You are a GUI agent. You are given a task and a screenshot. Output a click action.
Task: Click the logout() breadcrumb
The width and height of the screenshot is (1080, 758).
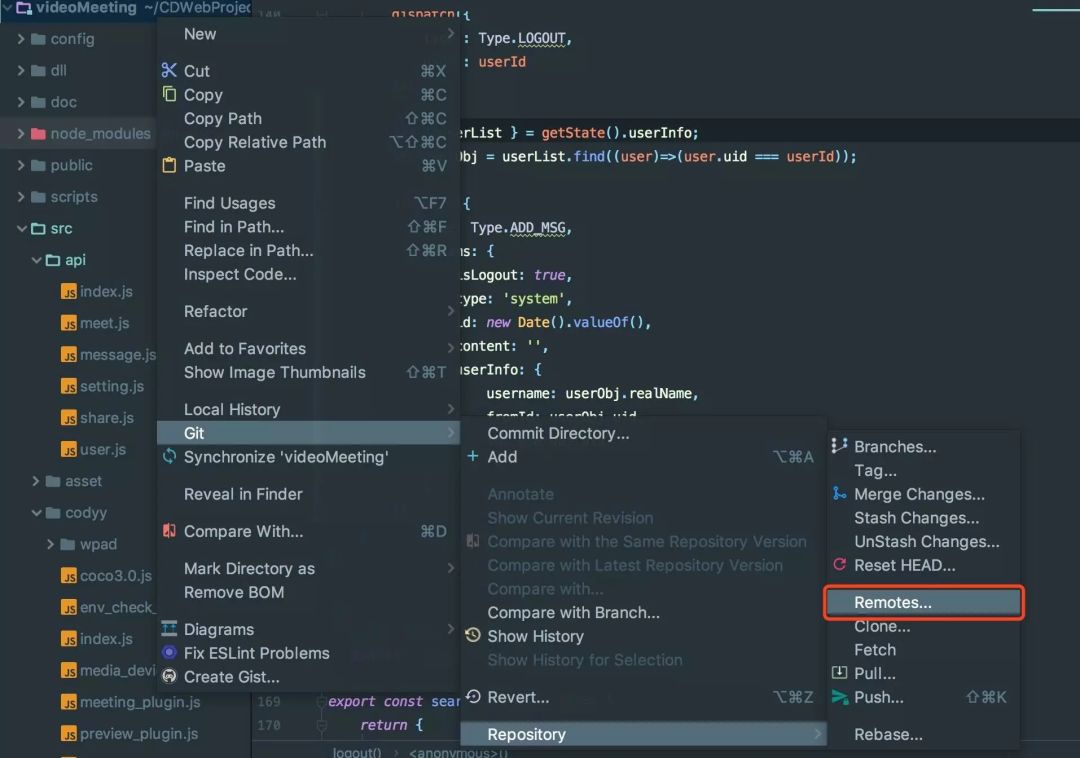click(x=357, y=752)
